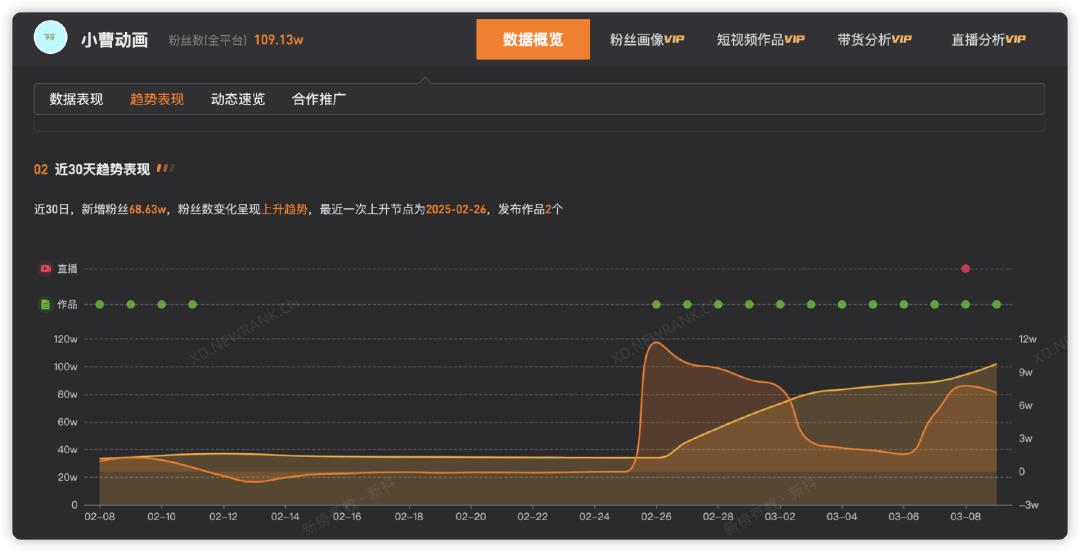This screenshot has width=1080, height=552.
Task: Click the 2025-02-26 date link
Action: click(456, 209)
